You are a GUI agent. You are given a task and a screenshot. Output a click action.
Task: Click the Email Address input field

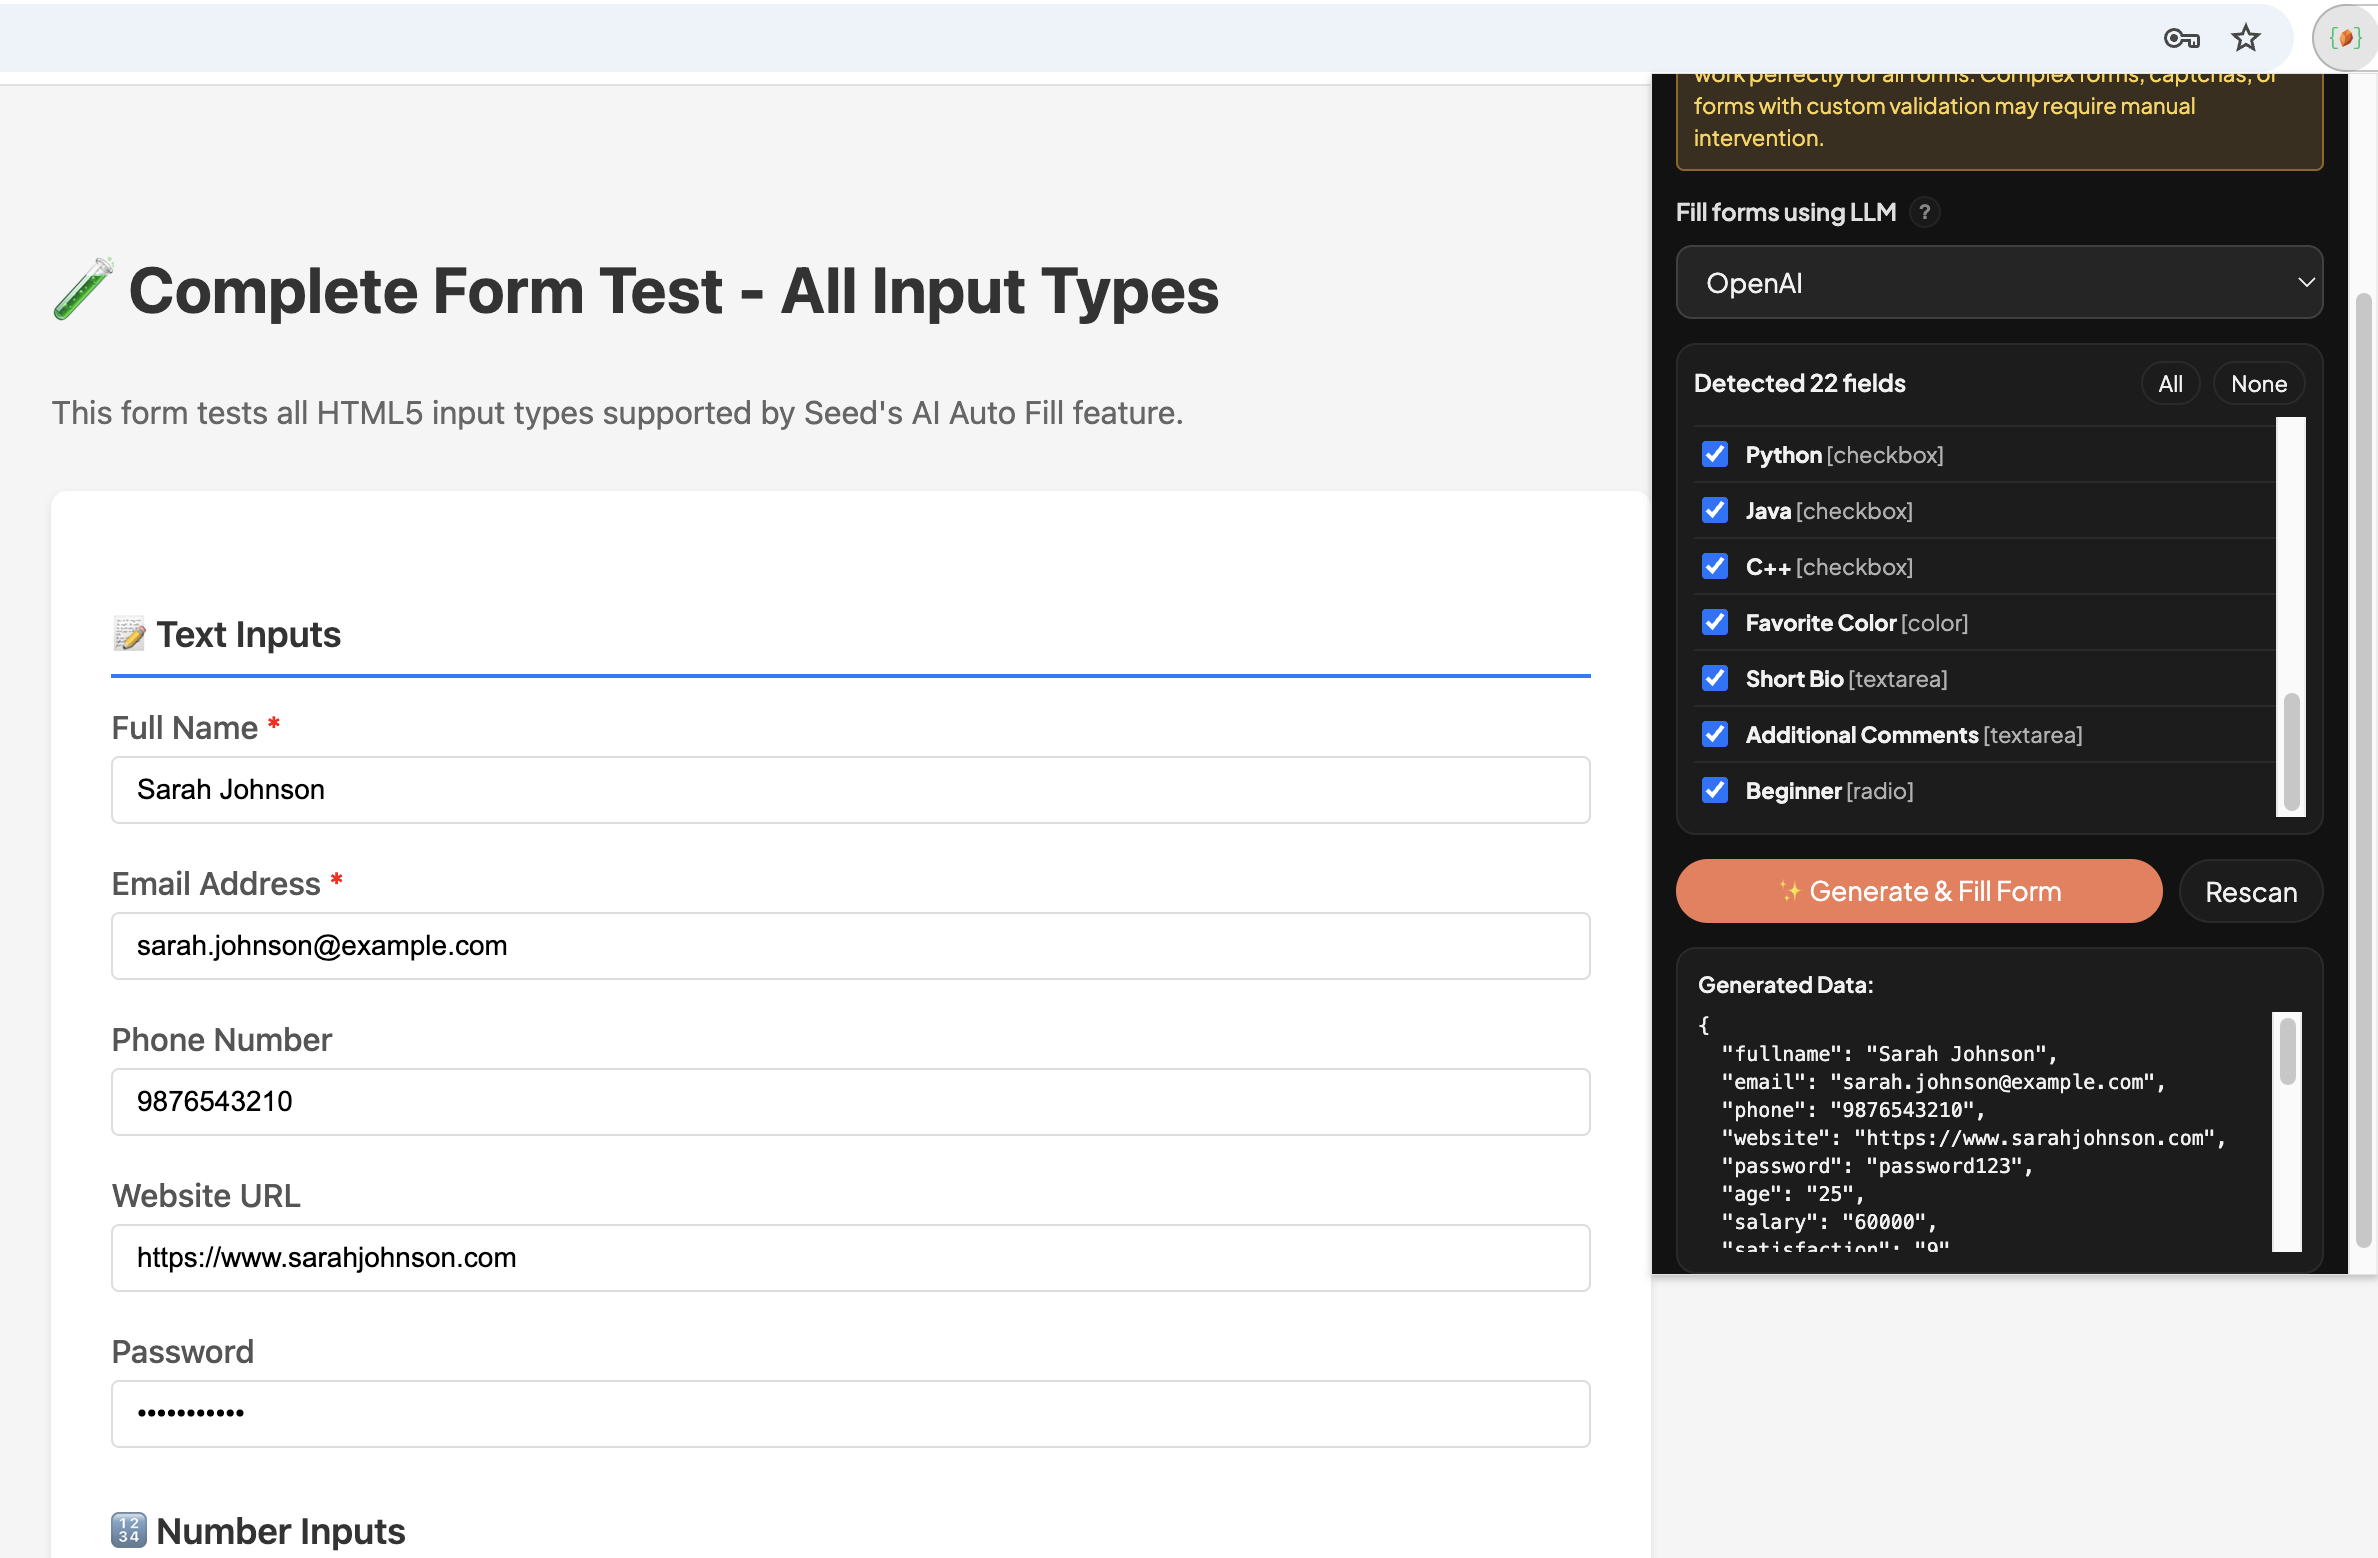point(850,945)
